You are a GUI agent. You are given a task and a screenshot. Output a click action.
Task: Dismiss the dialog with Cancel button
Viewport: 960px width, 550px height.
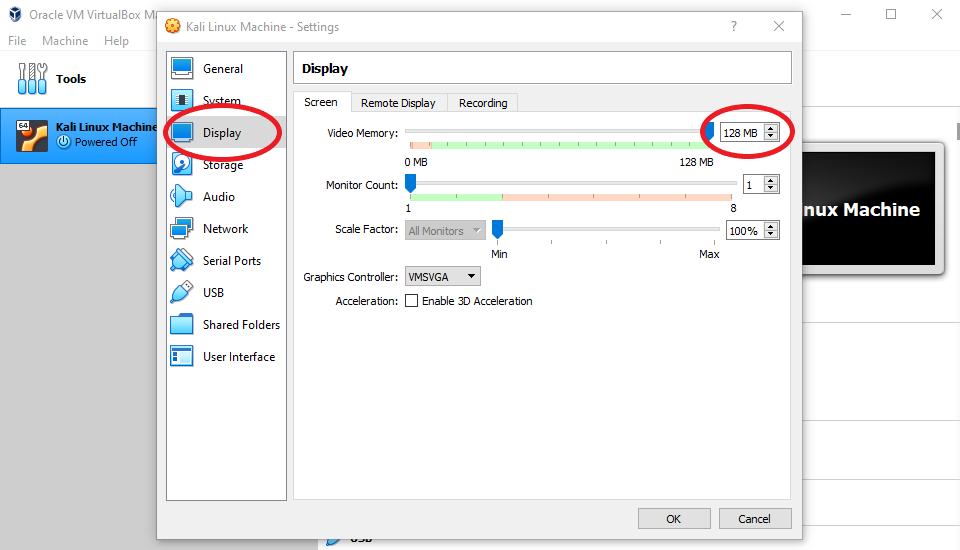click(754, 519)
